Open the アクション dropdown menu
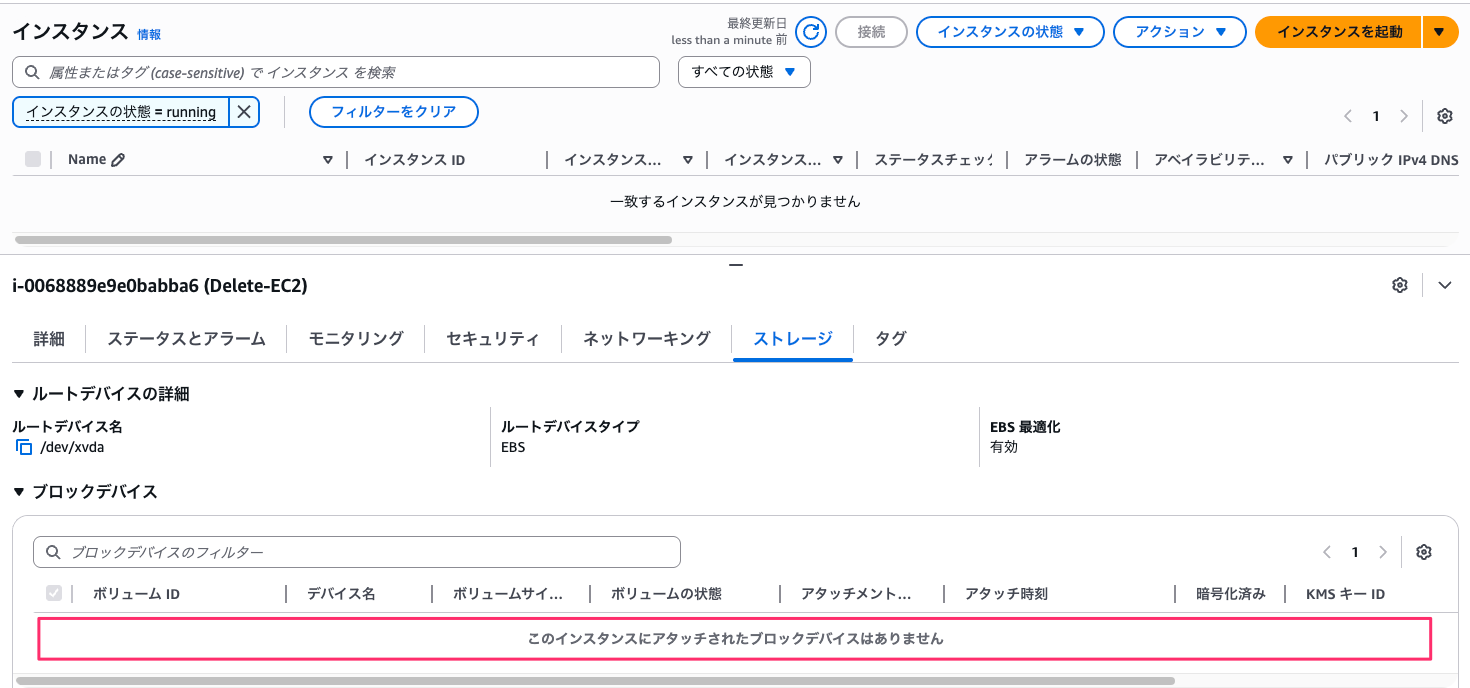This screenshot has height=688, width=1470. click(1179, 32)
